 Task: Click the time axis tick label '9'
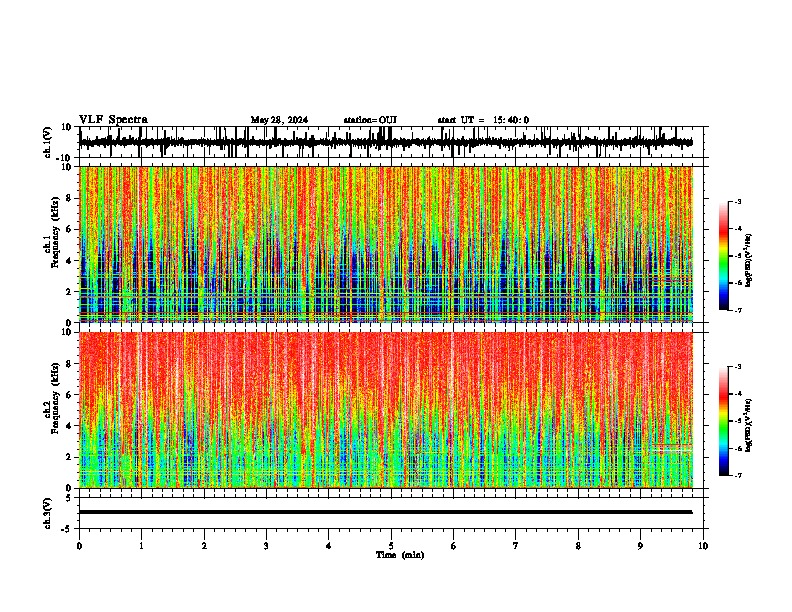[x=640, y=546]
